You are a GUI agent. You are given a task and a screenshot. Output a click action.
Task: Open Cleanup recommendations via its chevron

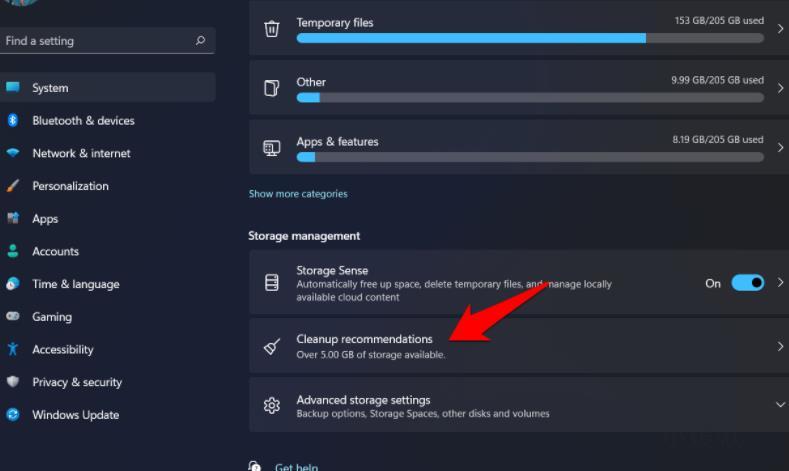pos(780,346)
